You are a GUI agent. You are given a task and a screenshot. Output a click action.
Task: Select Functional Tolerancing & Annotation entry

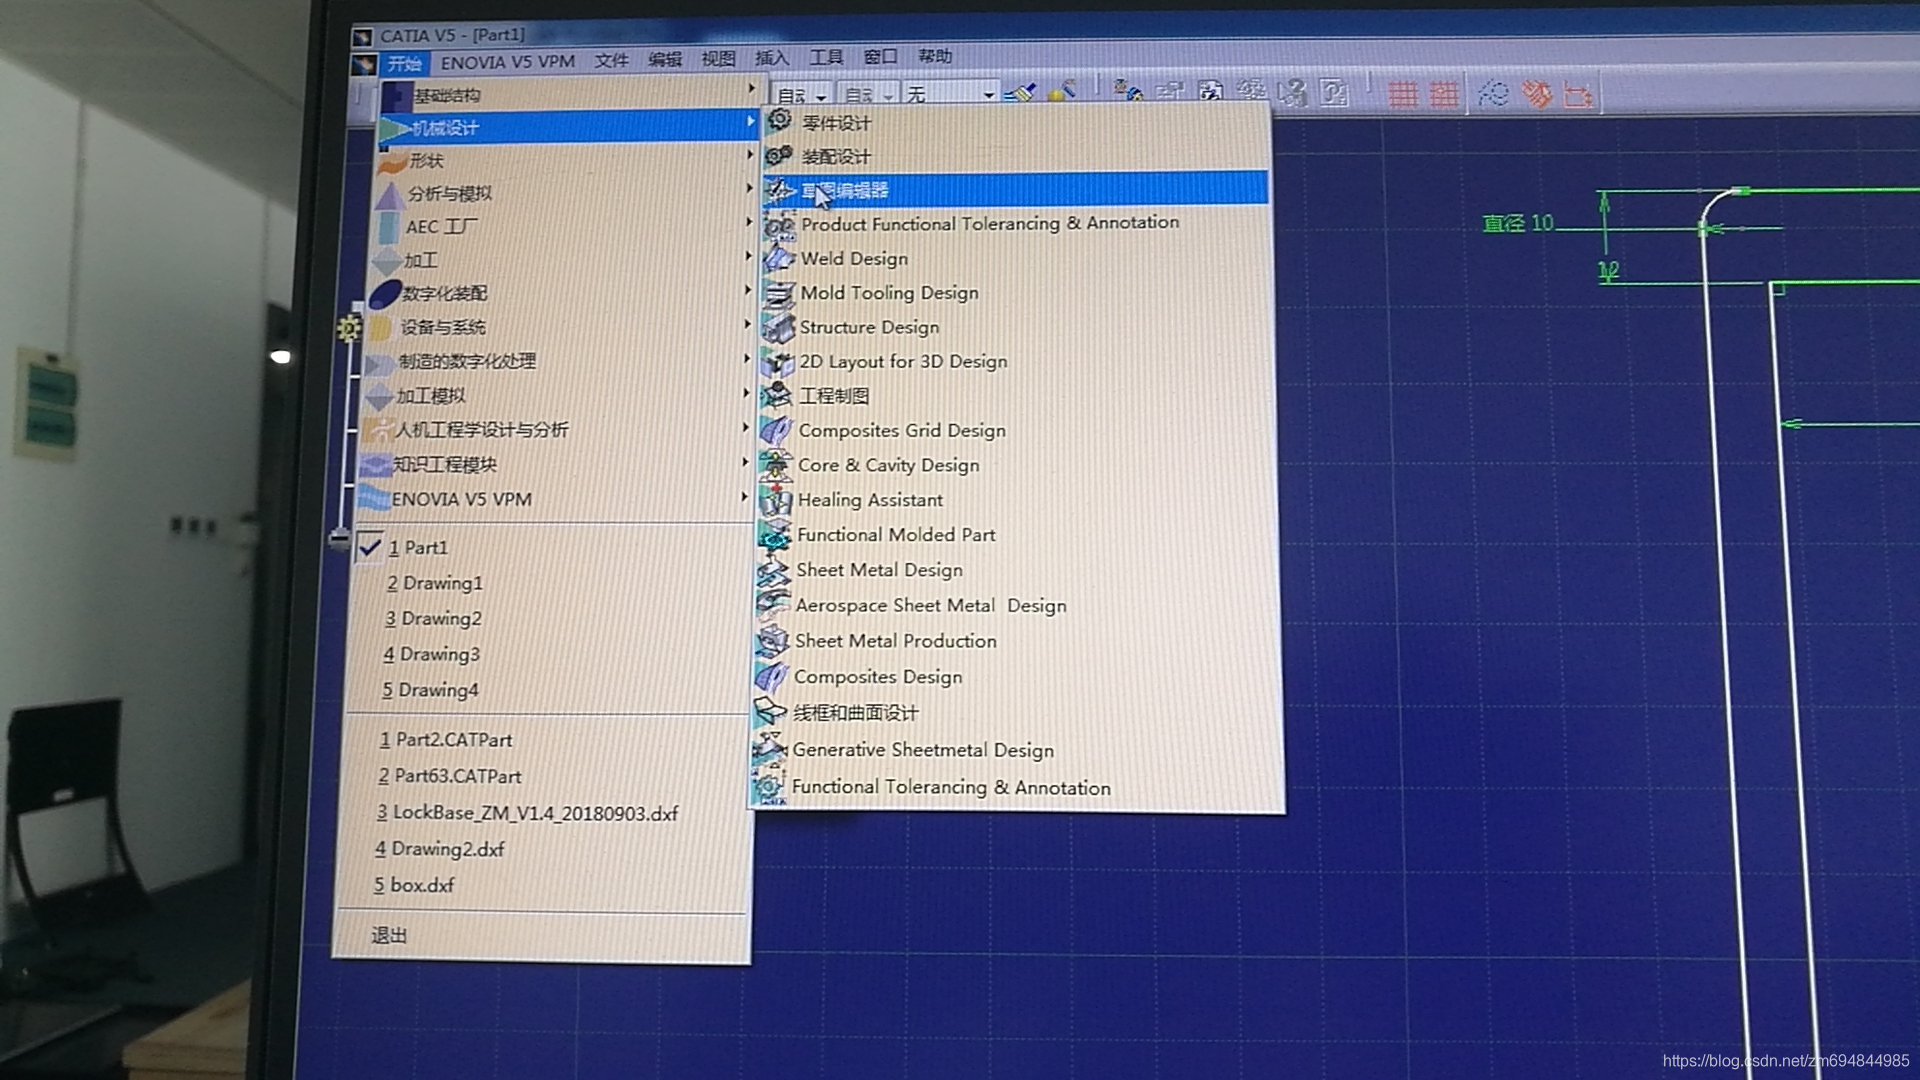949,787
